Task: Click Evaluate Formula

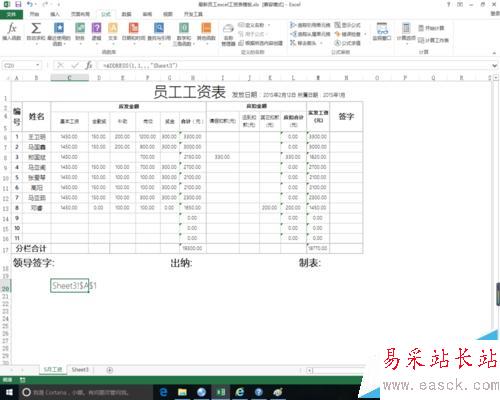Action: pyautogui.click(x=348, y=43)
